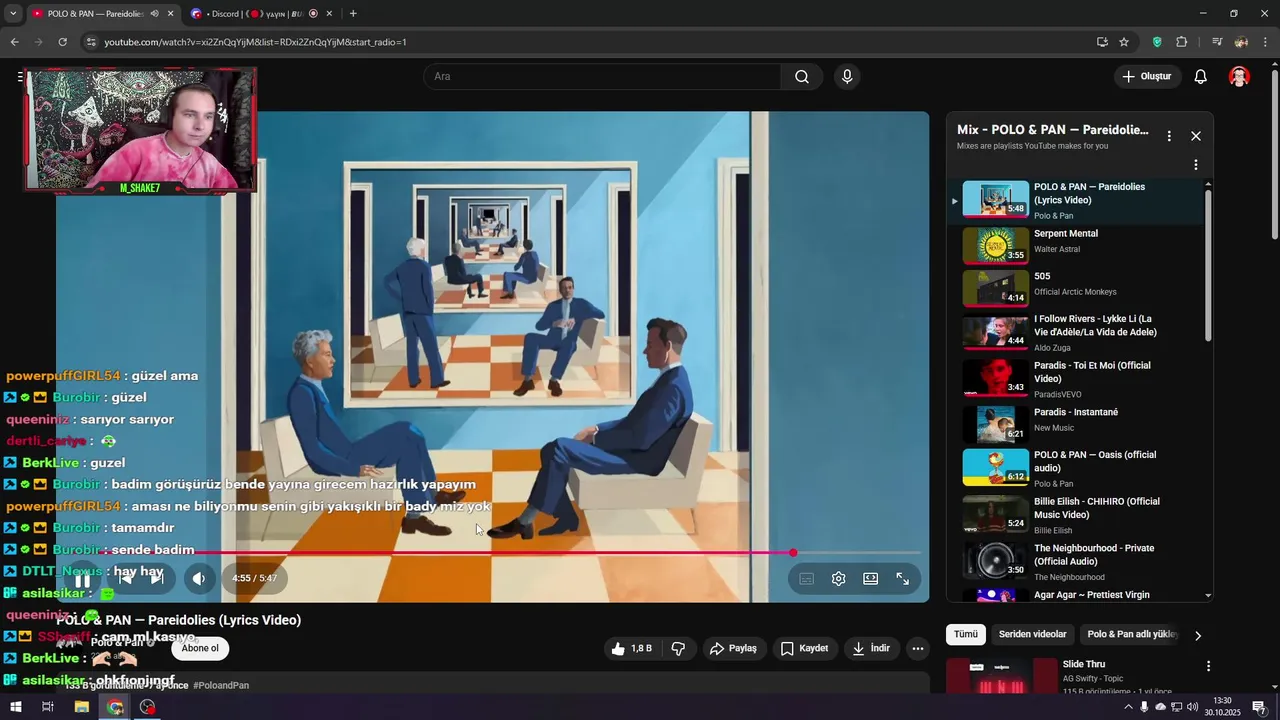Viewport: 1280px width, 720px height.
Task: Share the video via Paylaş
Action: coord(733,649)
